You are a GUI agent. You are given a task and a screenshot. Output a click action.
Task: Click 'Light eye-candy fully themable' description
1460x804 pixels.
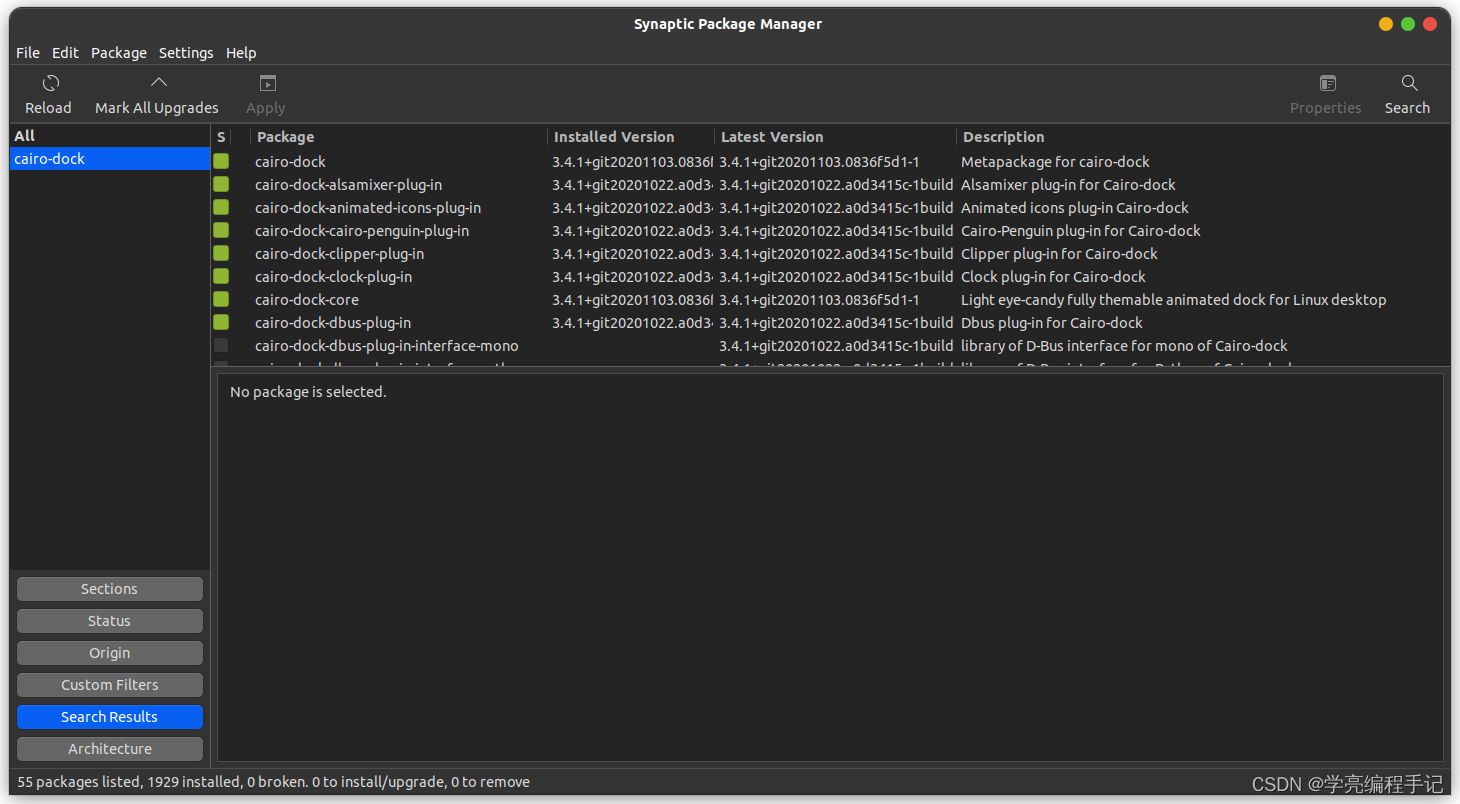[x=1174, y=300]
